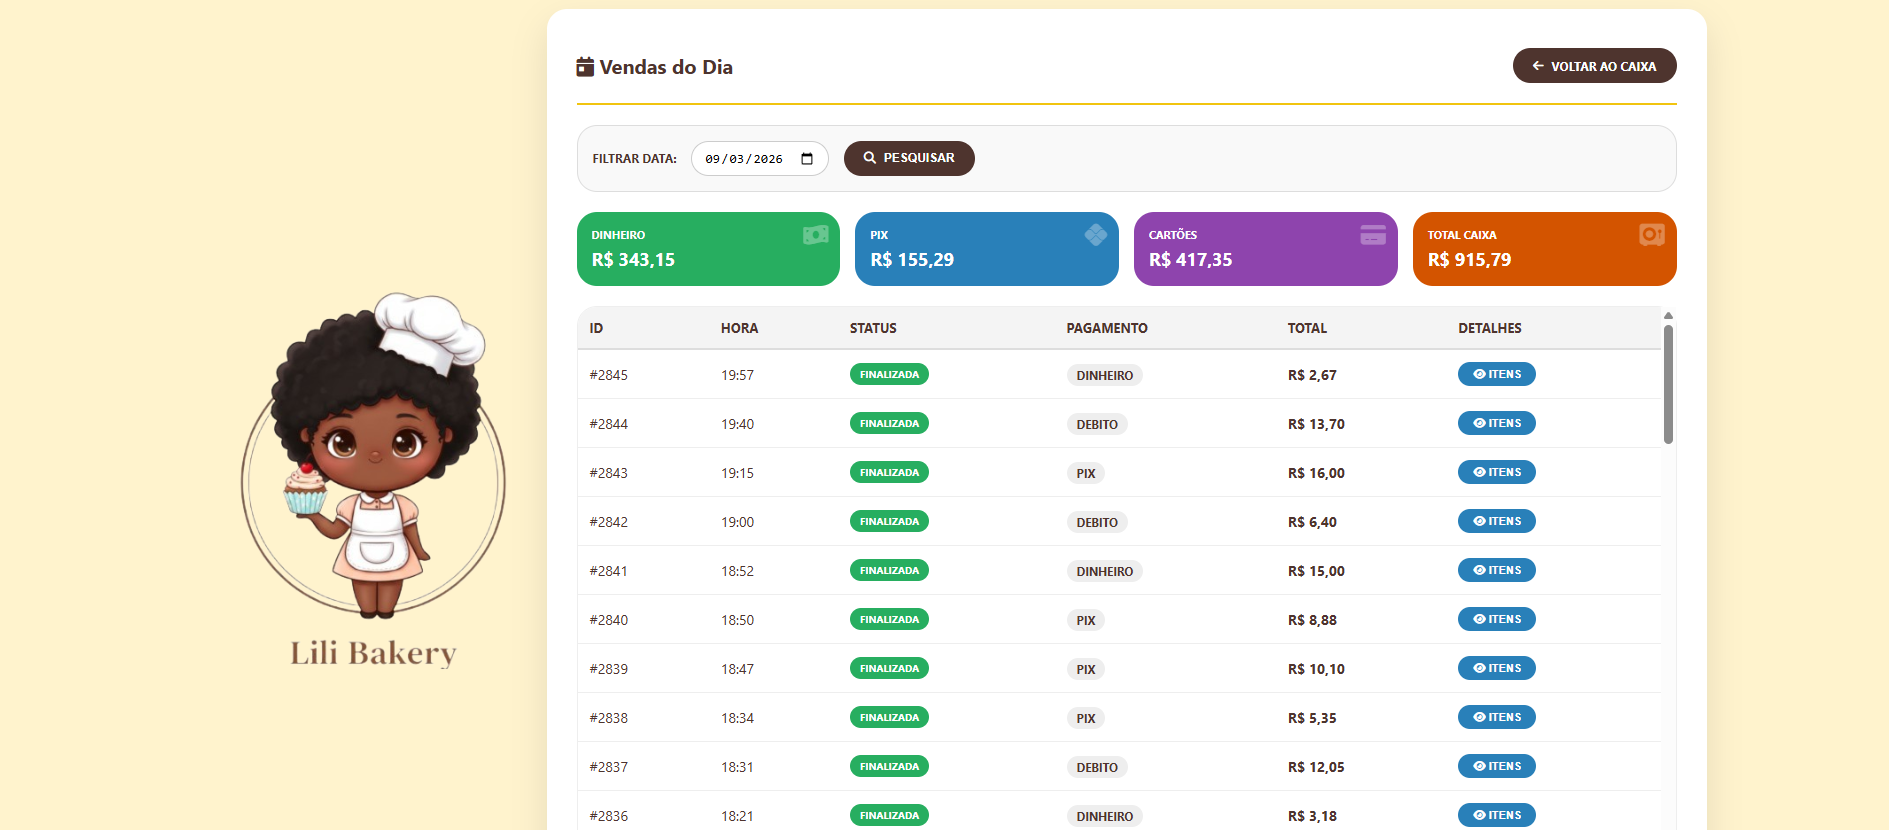The width and height of the screenshot is (1889, 830).
Task: Return to cashier with Voltar ao Caixa
Action: pyautogui.click(x=1594, y=66)
